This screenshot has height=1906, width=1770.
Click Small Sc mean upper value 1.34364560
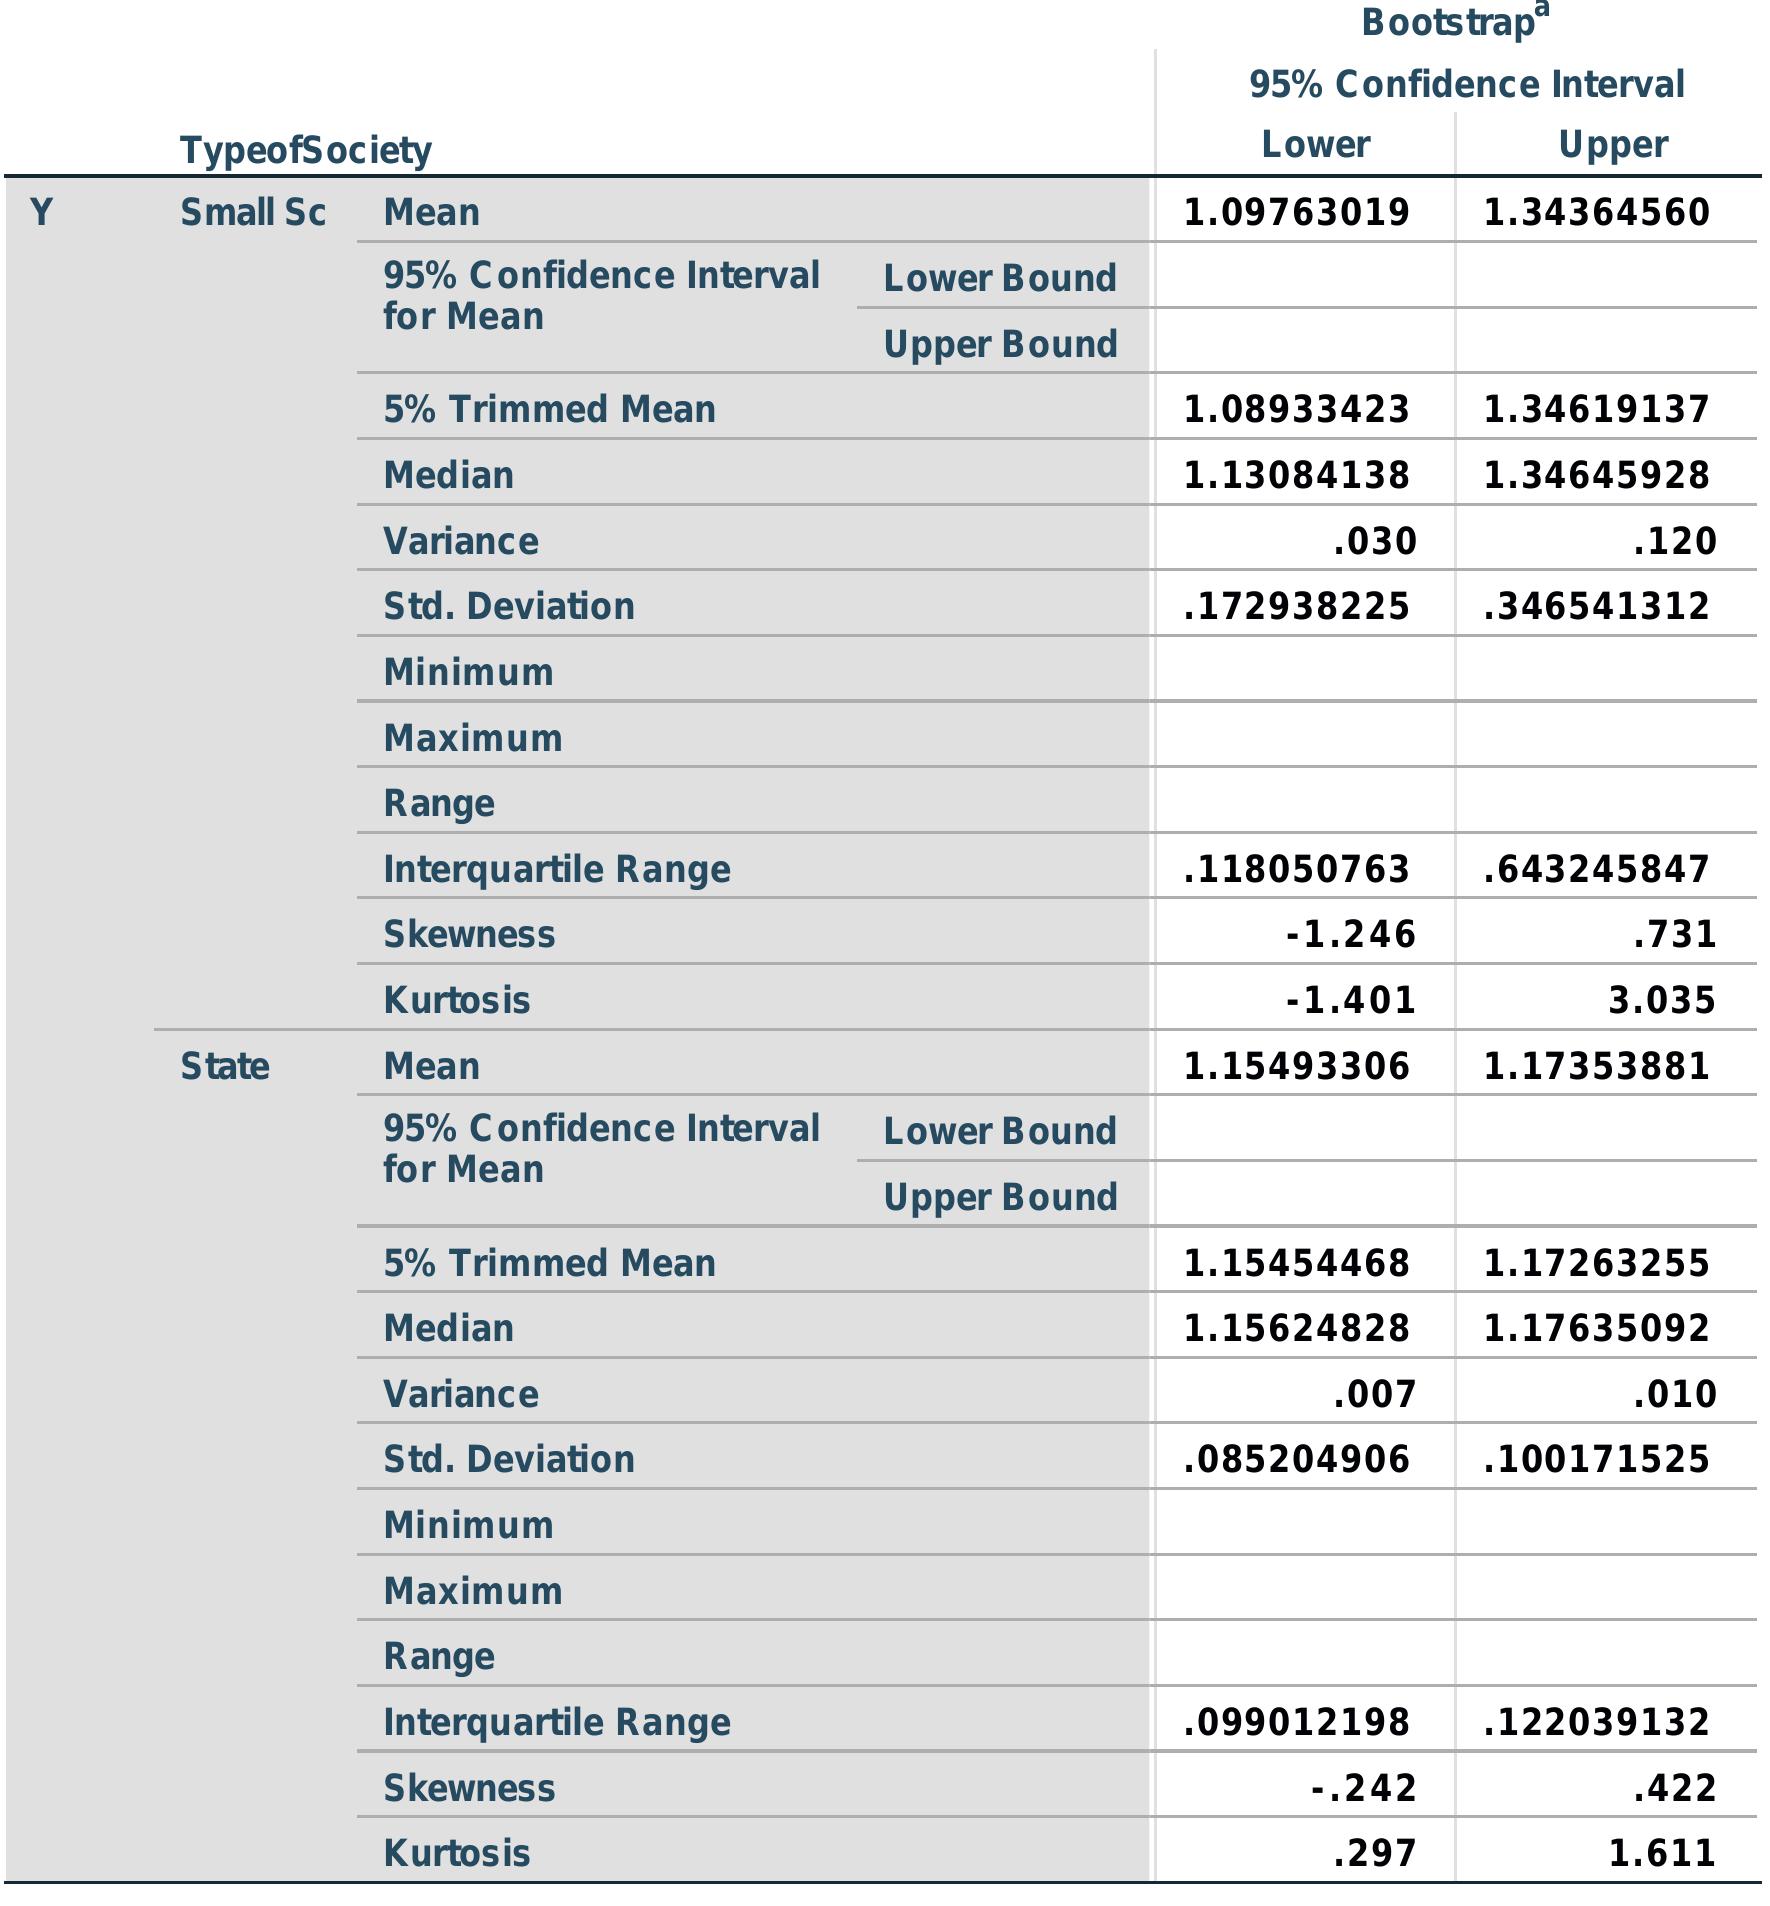point(1596,212)
